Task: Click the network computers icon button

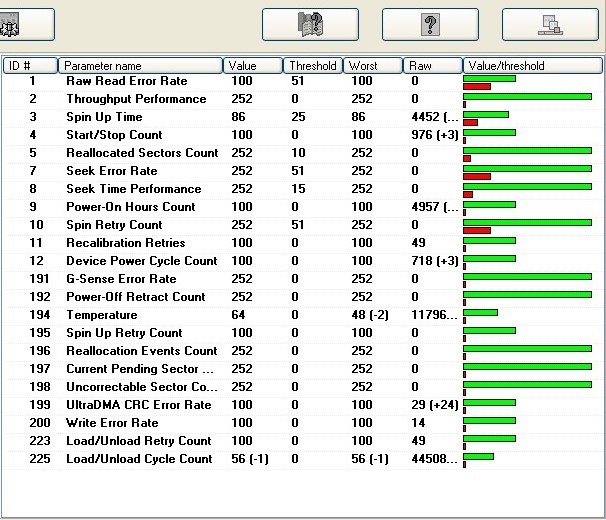Action: click(x=550, y=24)
